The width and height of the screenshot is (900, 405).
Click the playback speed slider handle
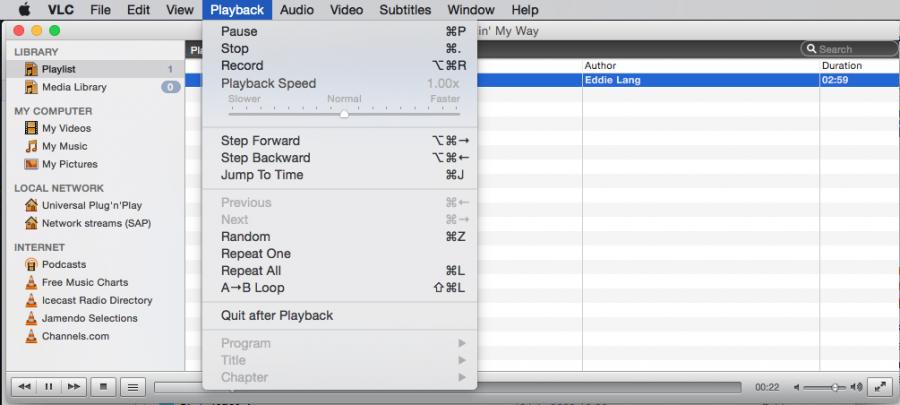click(344, 114)
